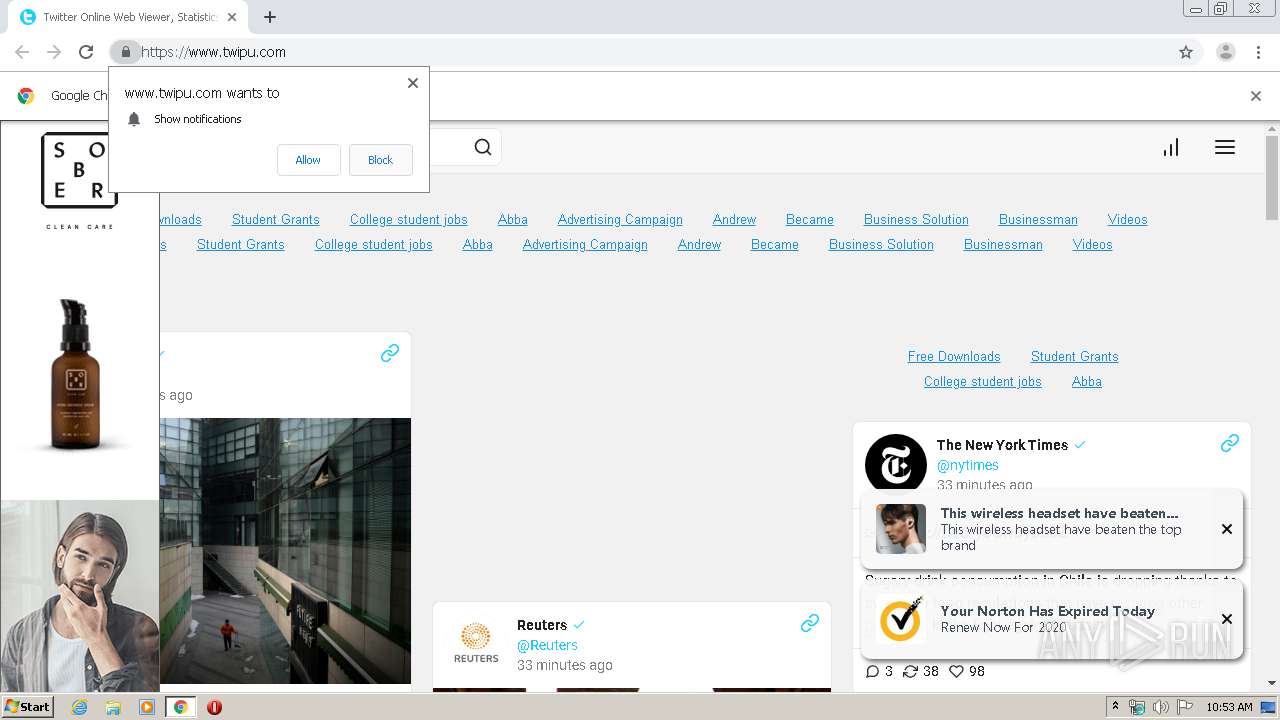Open a new browser tab

click(x=270, y=17)
